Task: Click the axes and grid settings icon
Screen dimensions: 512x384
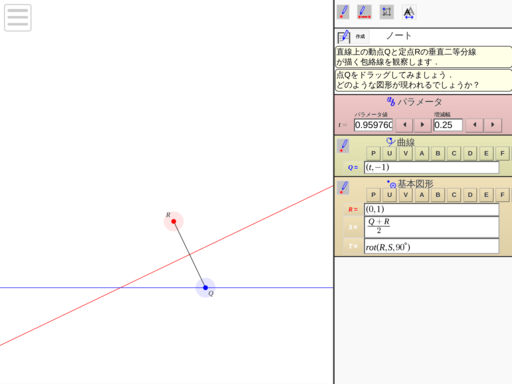Action: tap(387, 12)
